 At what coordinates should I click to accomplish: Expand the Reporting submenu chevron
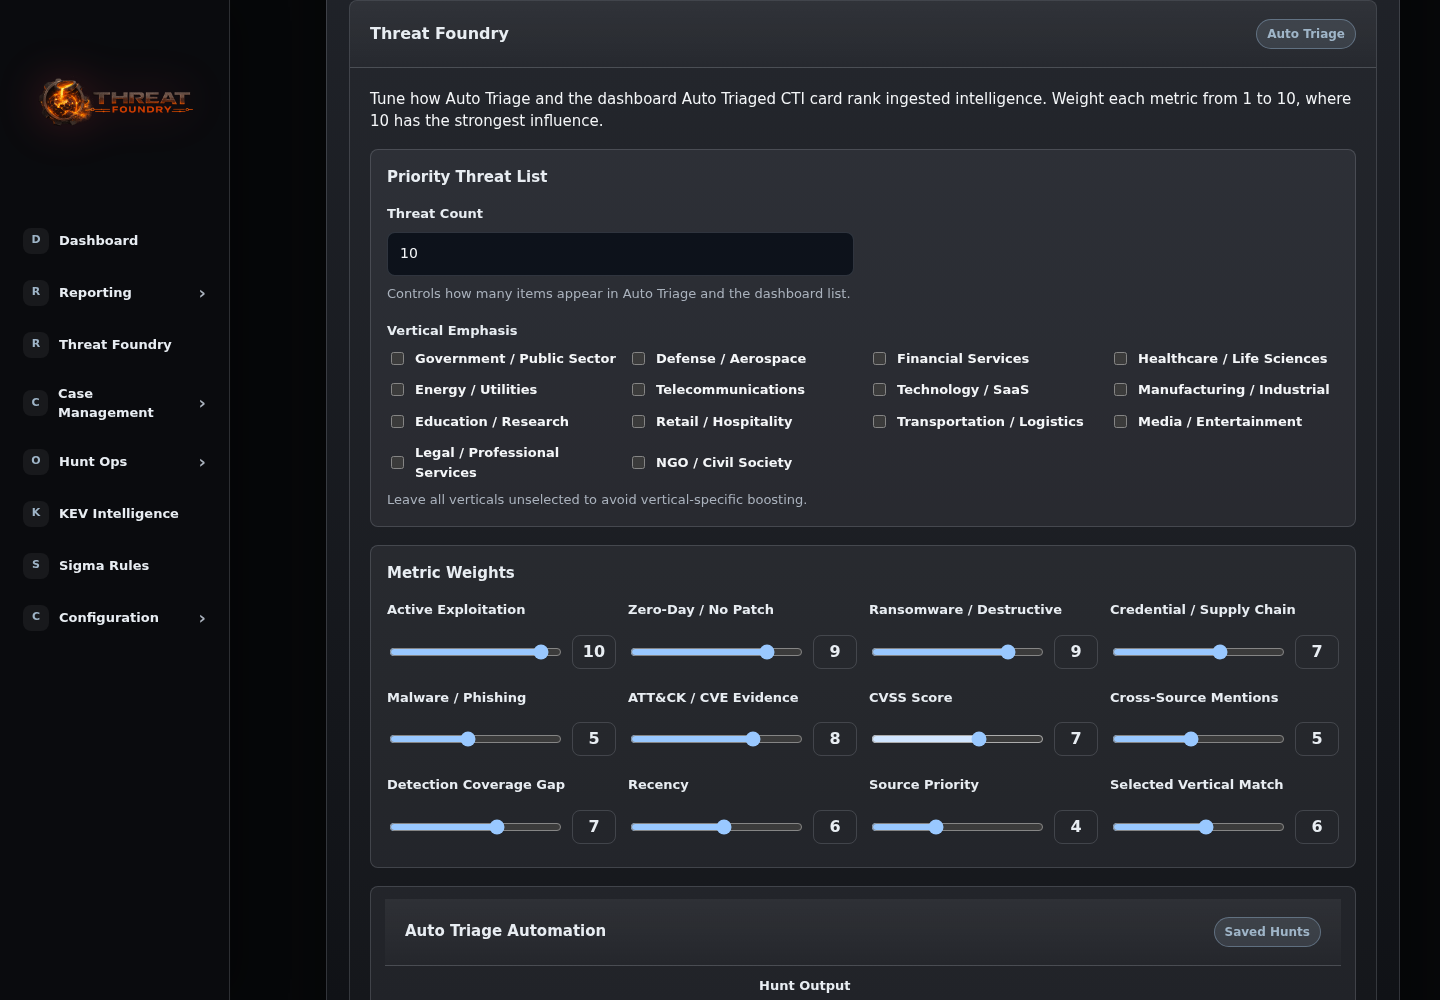coord(202,293)
